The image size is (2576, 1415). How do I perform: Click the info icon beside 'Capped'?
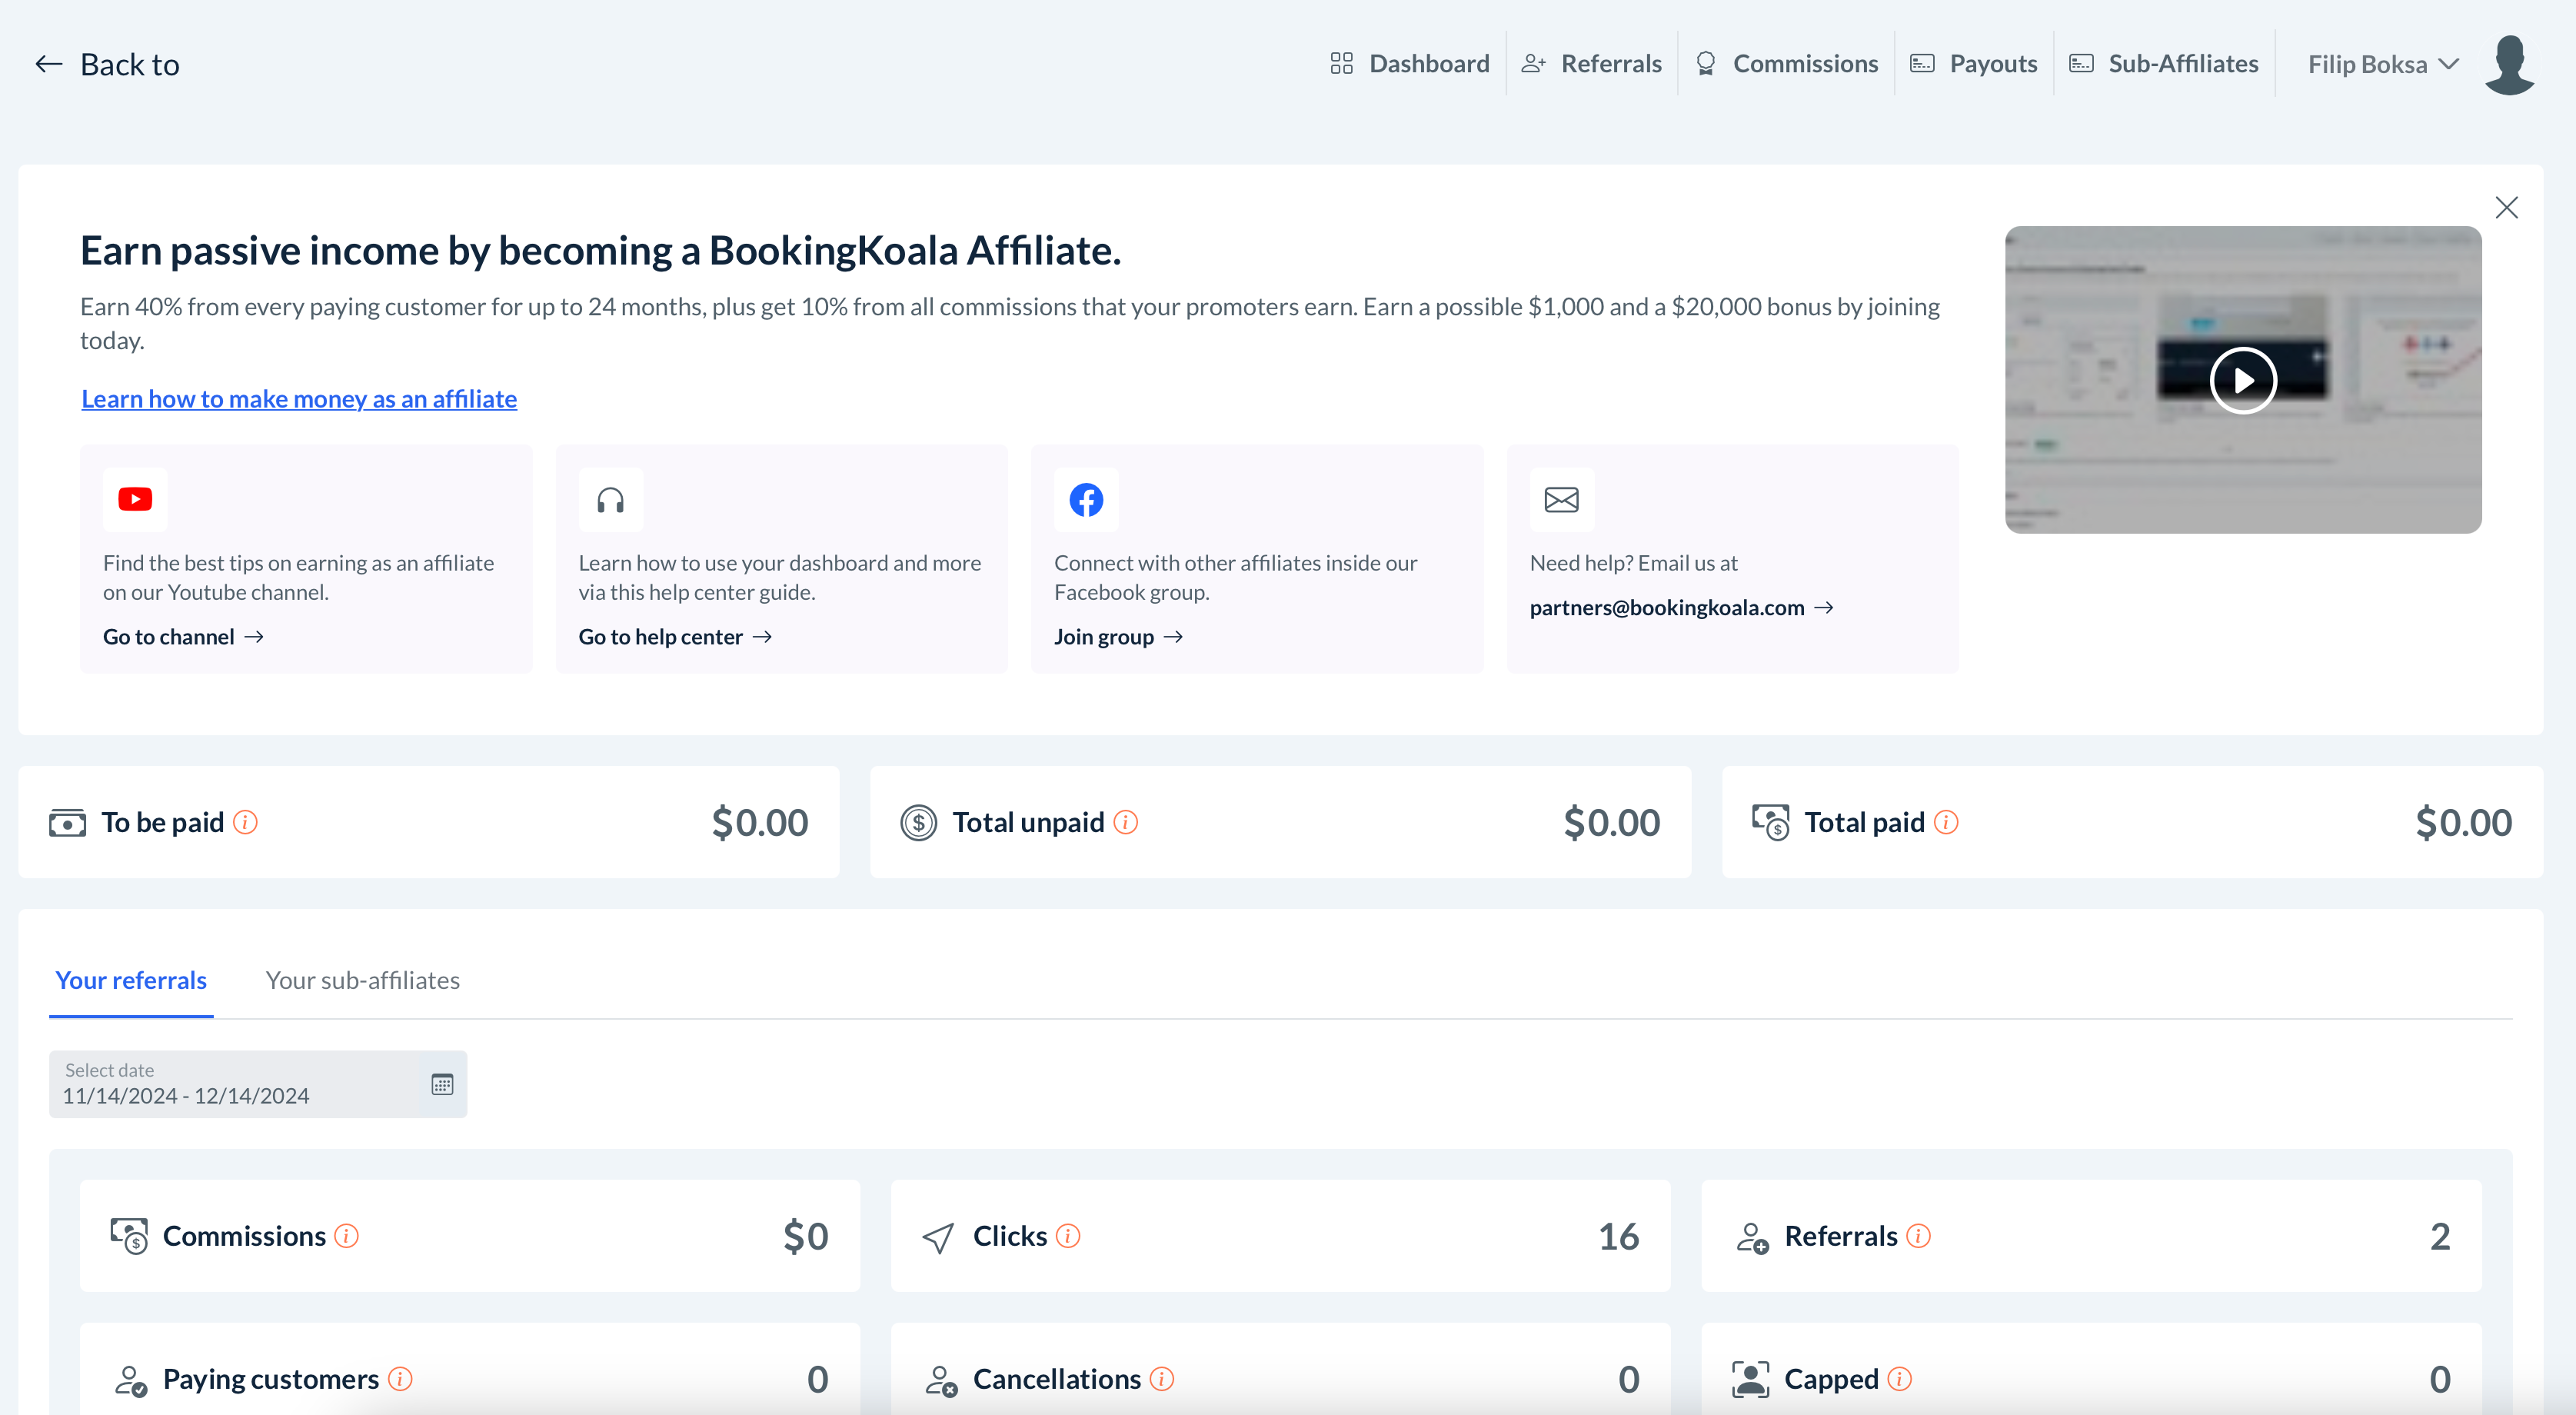point(1901,1378)
